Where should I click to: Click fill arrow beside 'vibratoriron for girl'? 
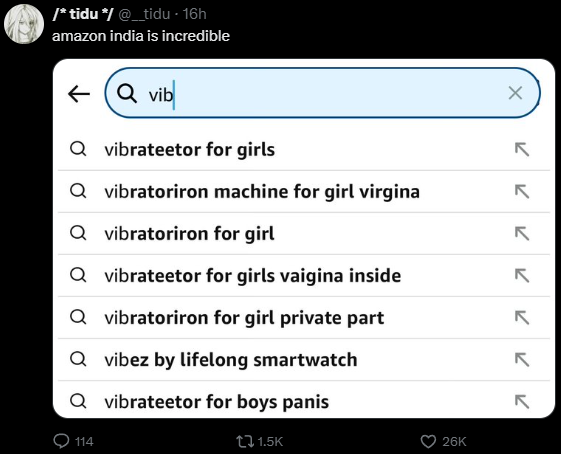click(x=522, y=234)
